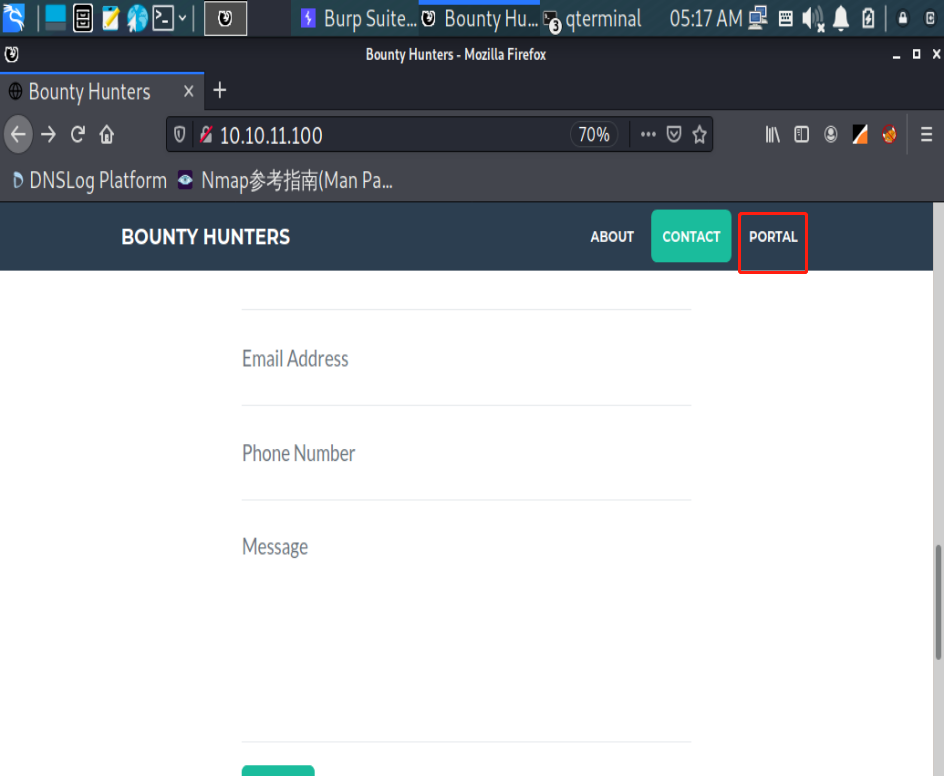Viewport: 944px width, 776px height.
Task: Go back one page
Action: pyautogui.click(x=18, y=134)
